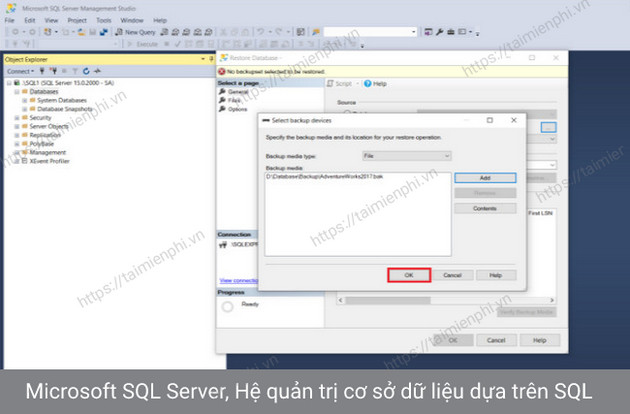This screenshot has width=630, height=414.
Task: Expand the PolyBase tree node
Action: [17, 144]
